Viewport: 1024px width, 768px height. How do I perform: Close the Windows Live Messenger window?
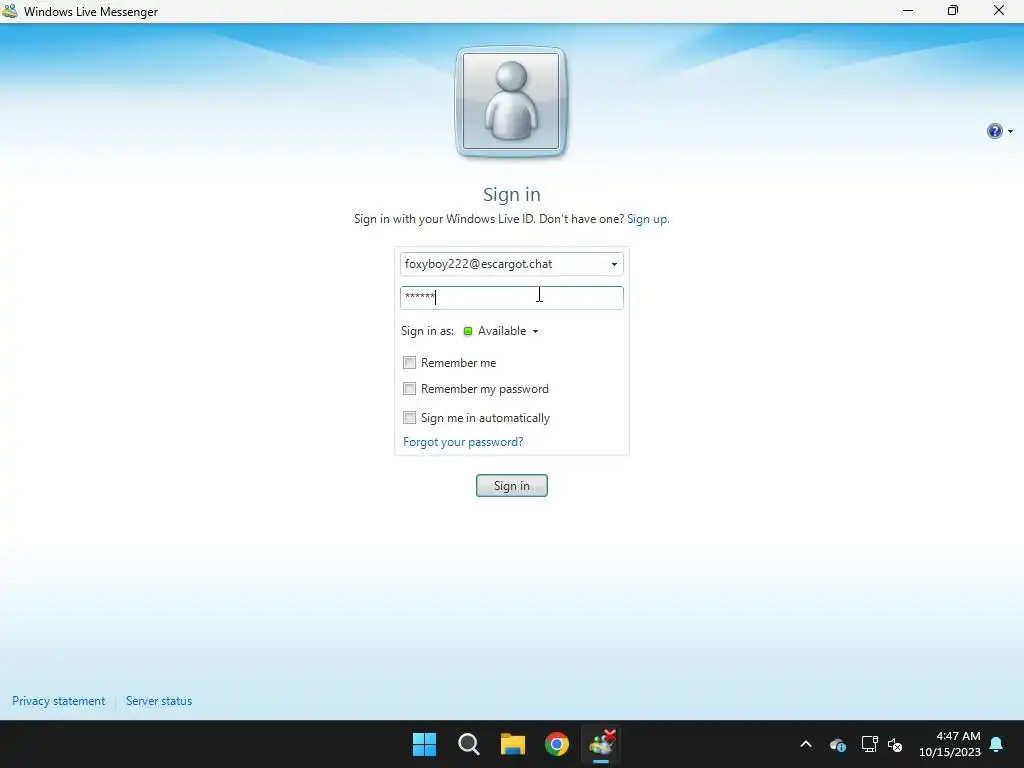click(999, 10)
